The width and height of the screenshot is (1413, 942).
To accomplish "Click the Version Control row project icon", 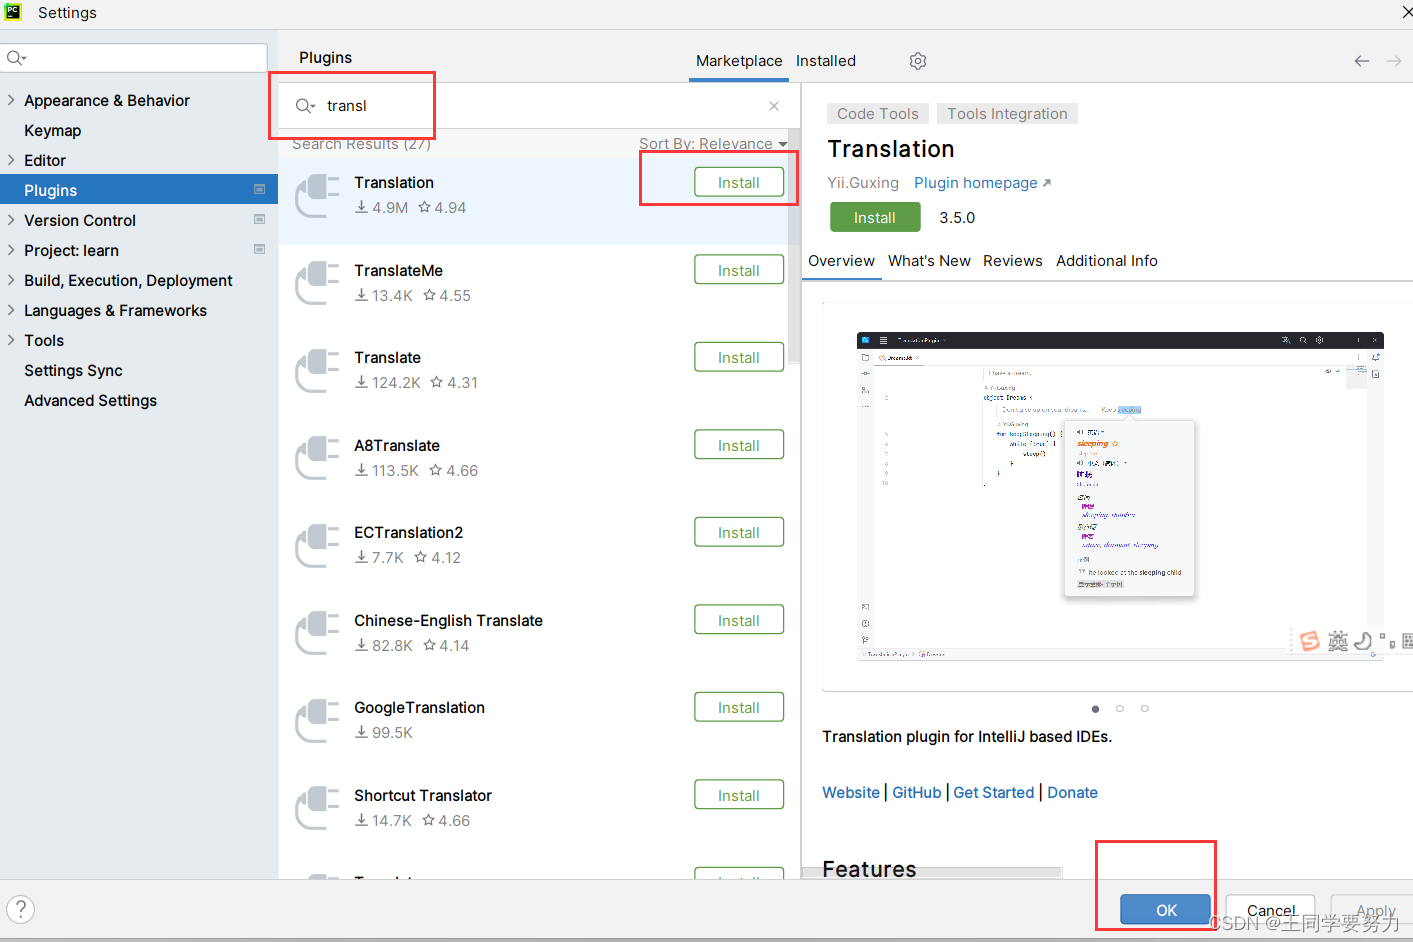I will [260, 219].
